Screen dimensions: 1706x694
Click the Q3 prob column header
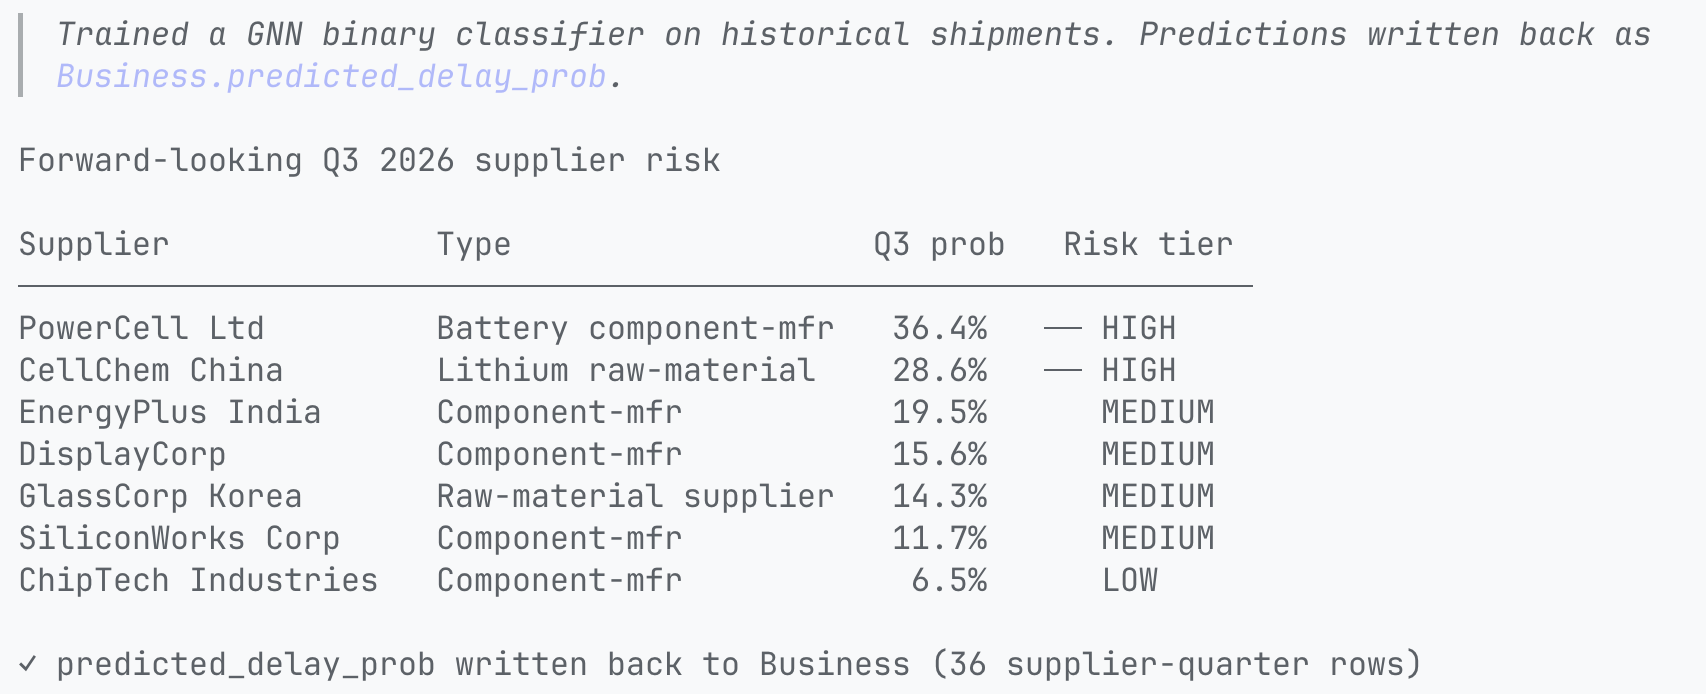[x=938, y=245]
